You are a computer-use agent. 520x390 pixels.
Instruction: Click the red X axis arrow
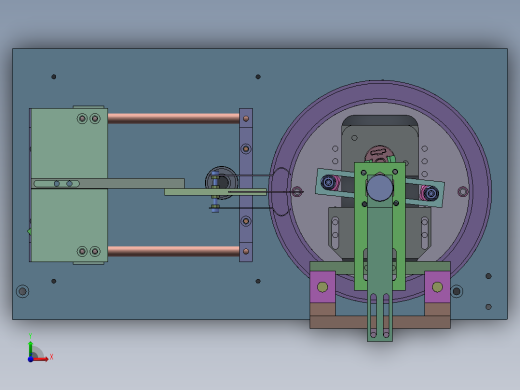tap(41, 359)
